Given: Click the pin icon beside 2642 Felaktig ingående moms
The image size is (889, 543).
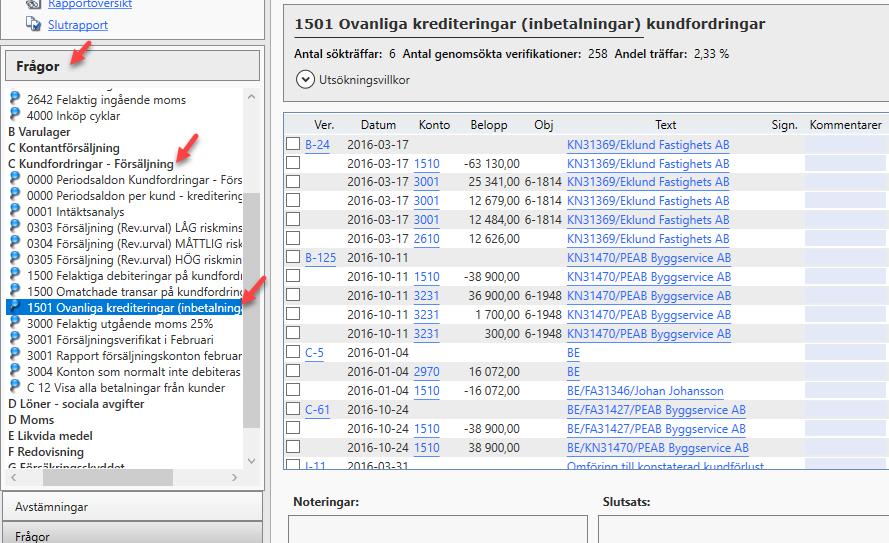Looking at the screenshot, I should click(15, 99).
